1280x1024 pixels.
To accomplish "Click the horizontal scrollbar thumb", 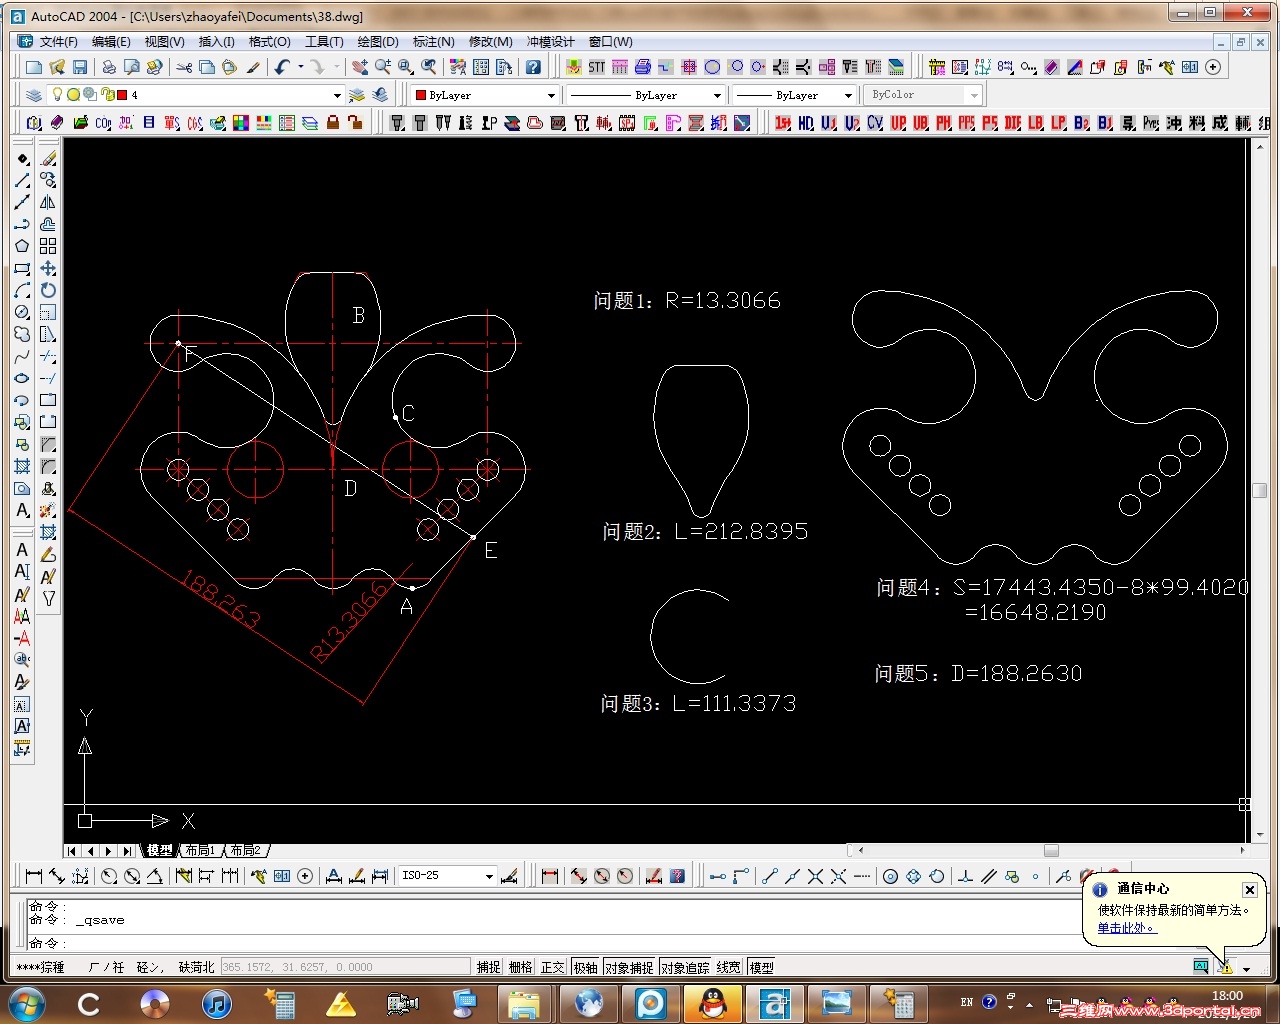I will [1051, 851].
